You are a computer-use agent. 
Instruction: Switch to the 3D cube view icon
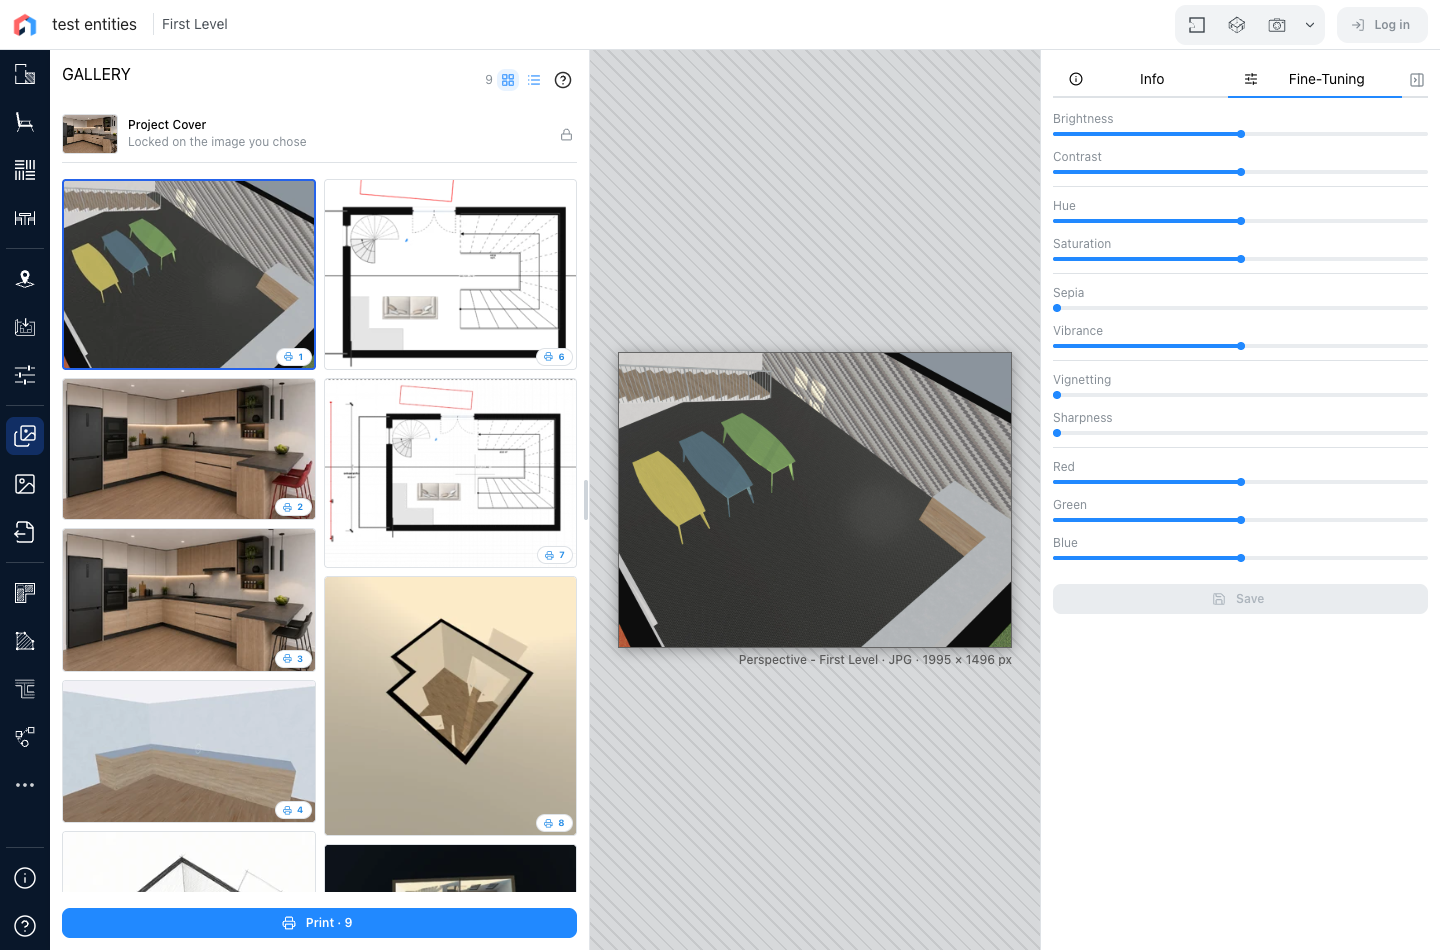pyautogui.click(x=1237, y=25)
